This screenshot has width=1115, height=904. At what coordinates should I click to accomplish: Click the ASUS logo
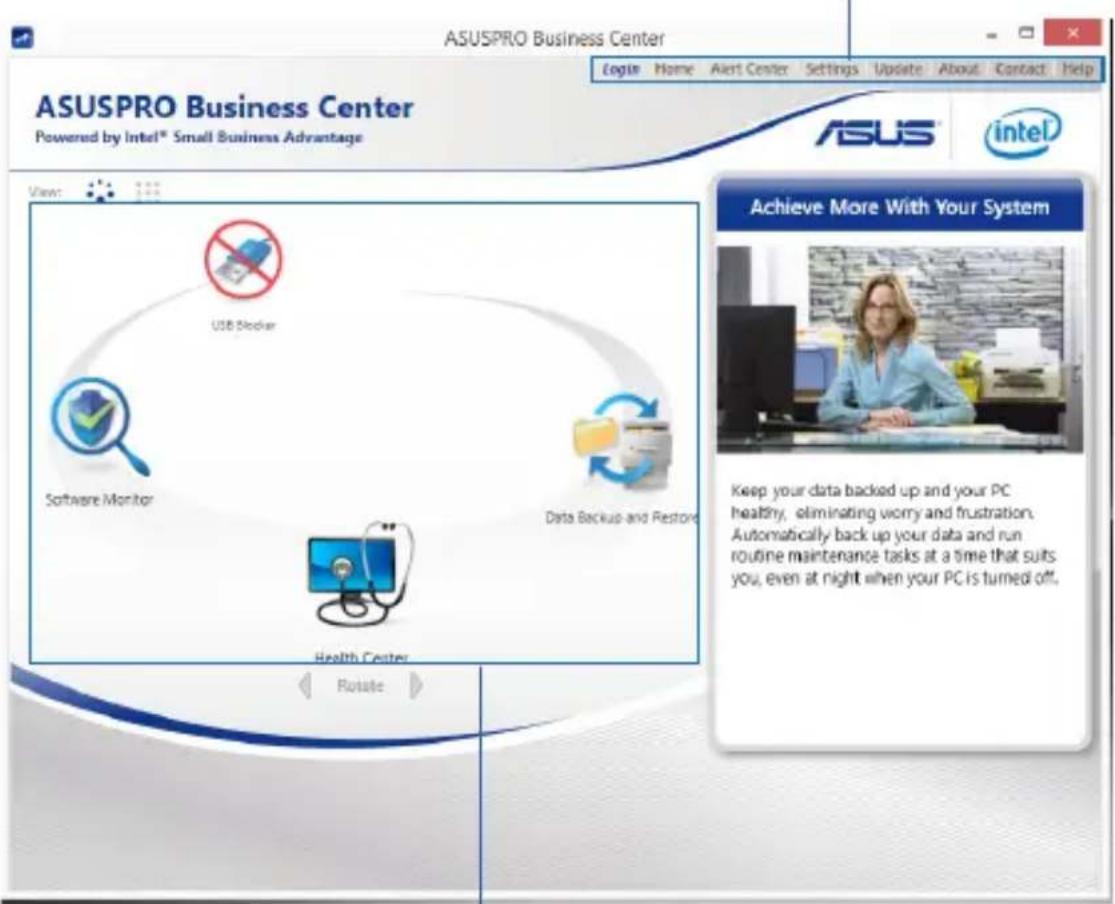(876, 133)
